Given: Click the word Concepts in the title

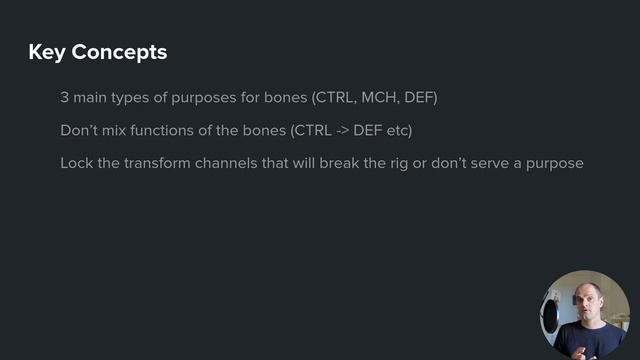Looking at the screenshot, I should pyautogui.click(x=119, y=53).
